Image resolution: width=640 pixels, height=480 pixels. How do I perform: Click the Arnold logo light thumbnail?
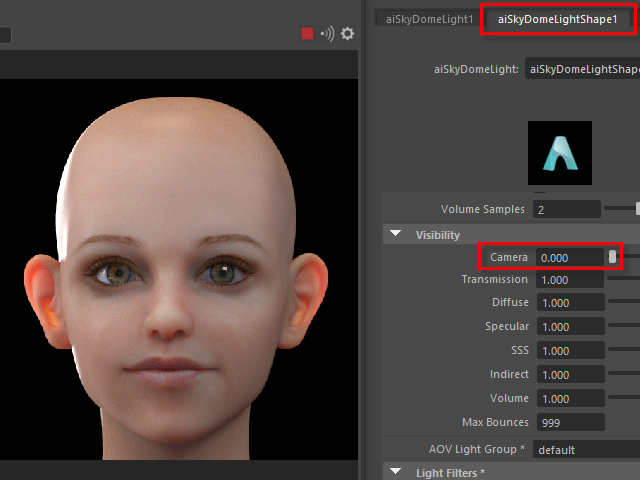tap(559, 153)
